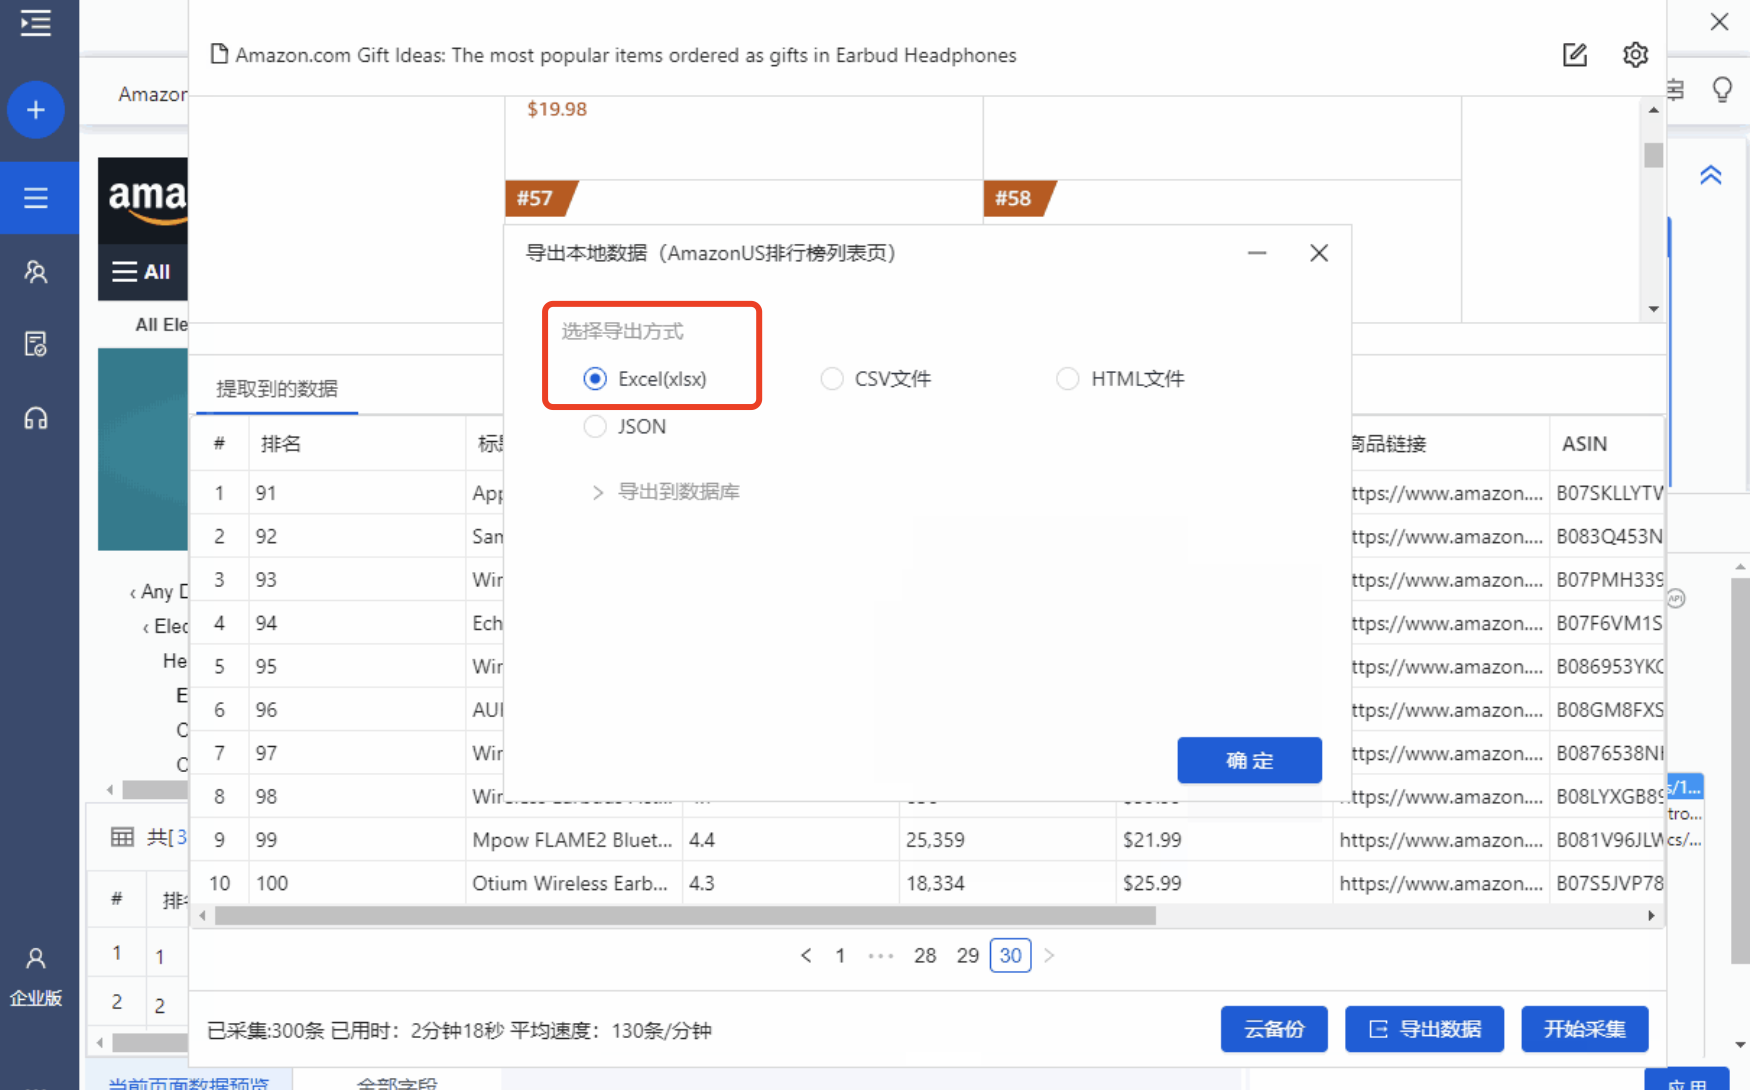Select page 30 in pagination
Image resolution: width=1750 pixels, height=1090 pixels.
tap(1010, 956)
